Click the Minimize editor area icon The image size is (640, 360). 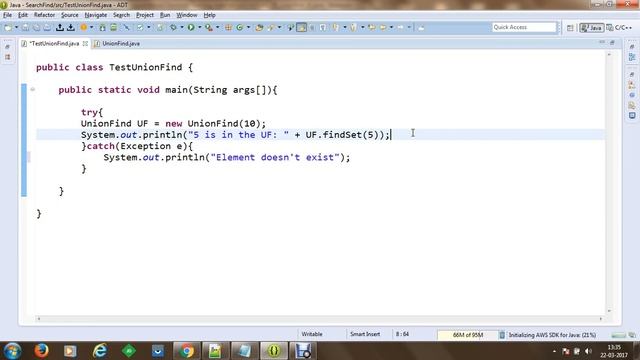pos(602,42)
